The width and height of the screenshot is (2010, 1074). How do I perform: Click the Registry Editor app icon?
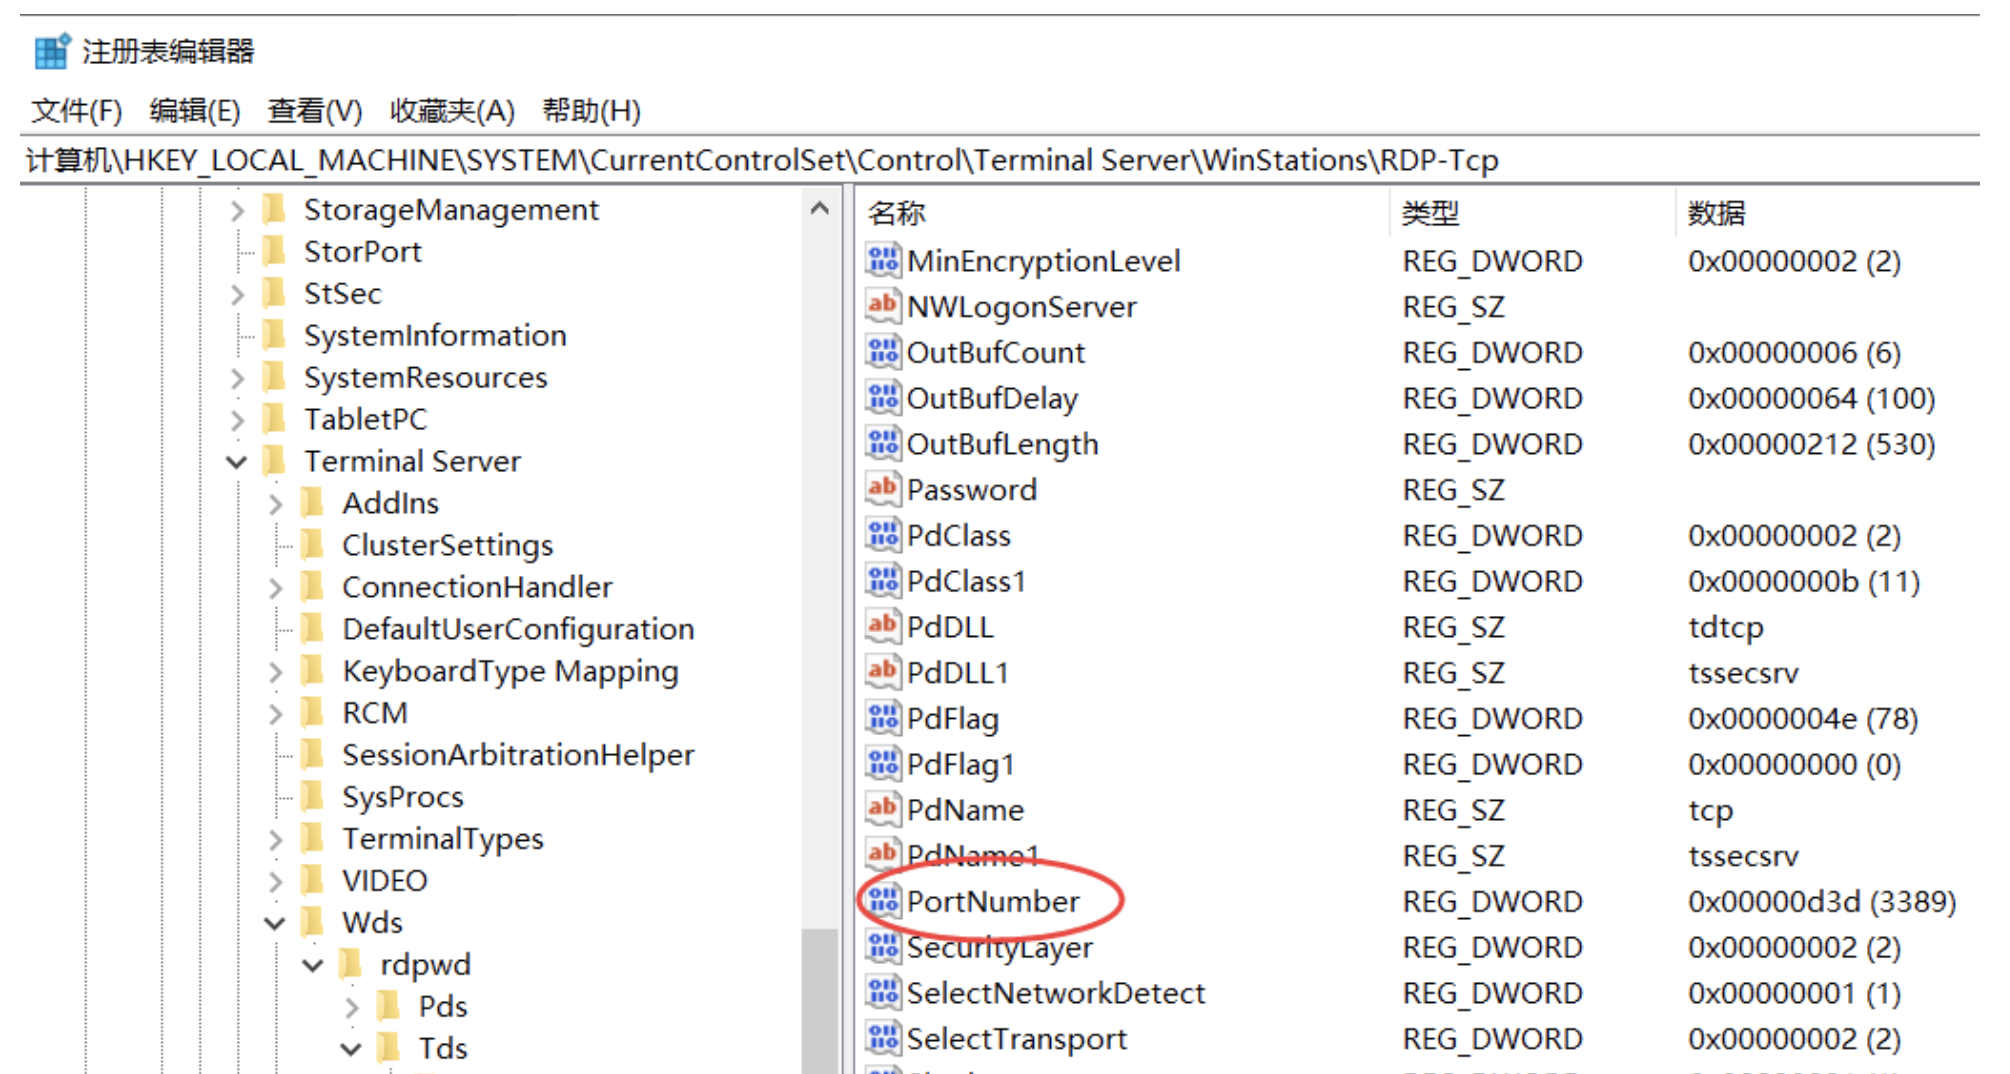click(x=52, y=50)
